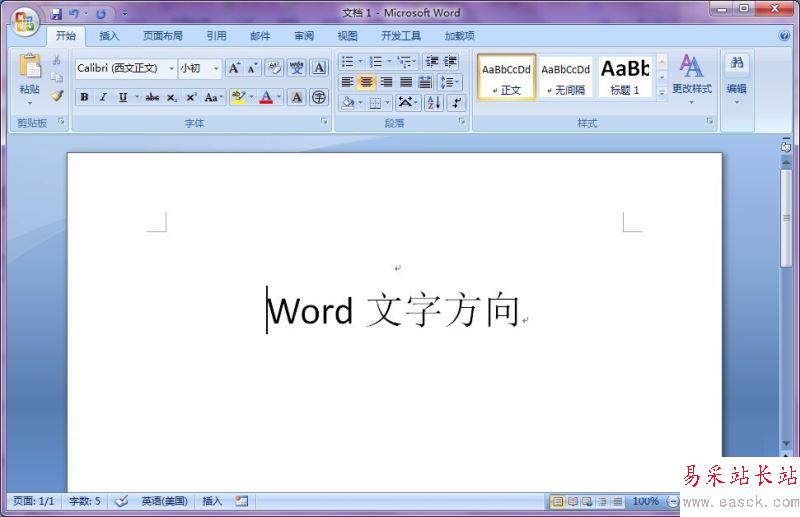This screenshot has width=800, height=517.
Task: Switch to Mailings (邮件) tab
Action: (260, 36)
